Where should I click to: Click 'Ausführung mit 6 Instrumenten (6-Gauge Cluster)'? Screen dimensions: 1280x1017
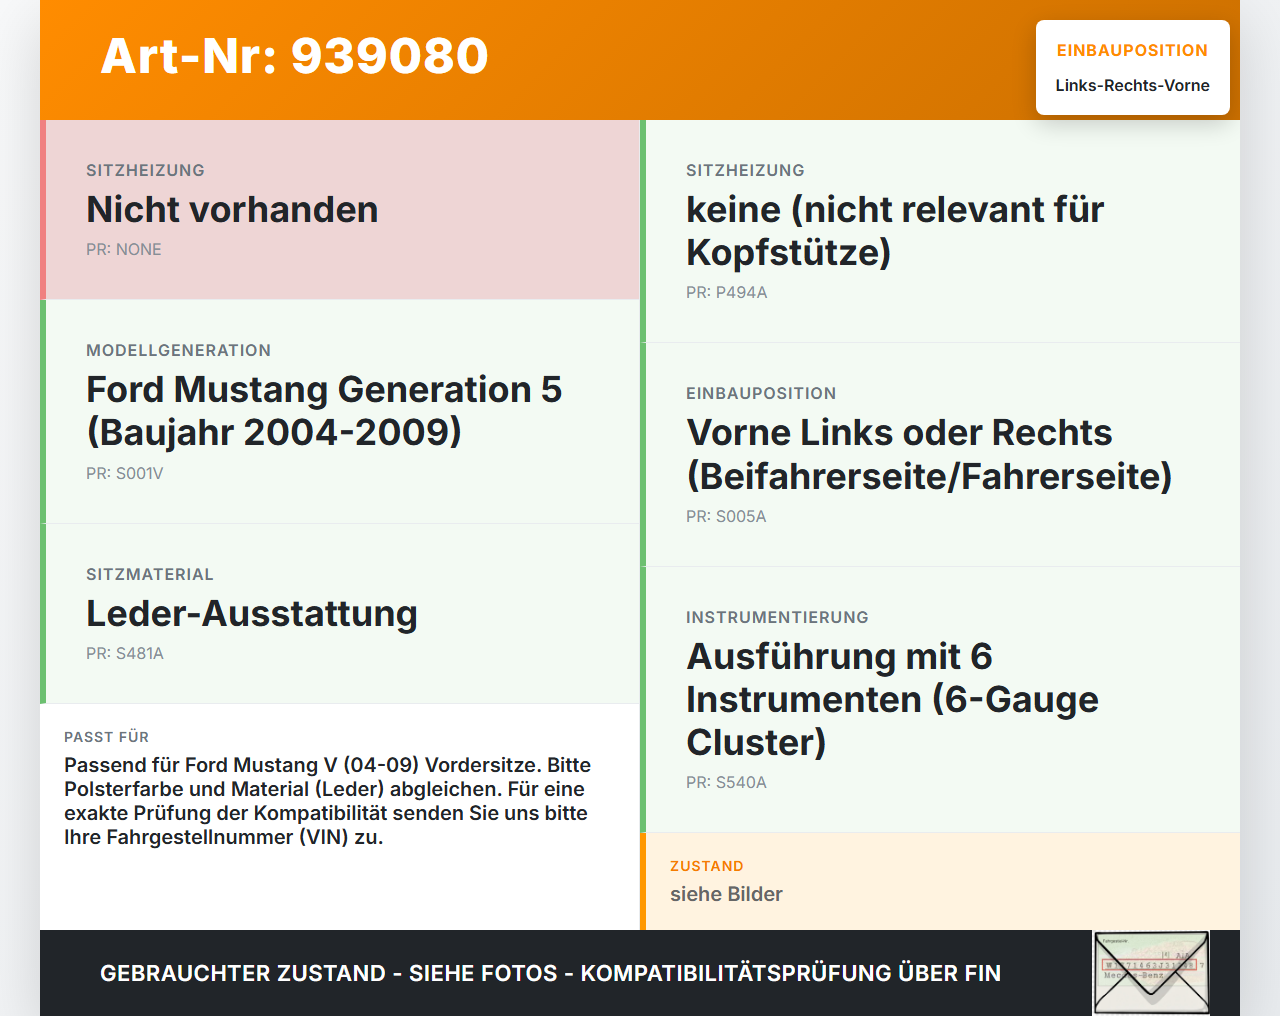point(892,699)
